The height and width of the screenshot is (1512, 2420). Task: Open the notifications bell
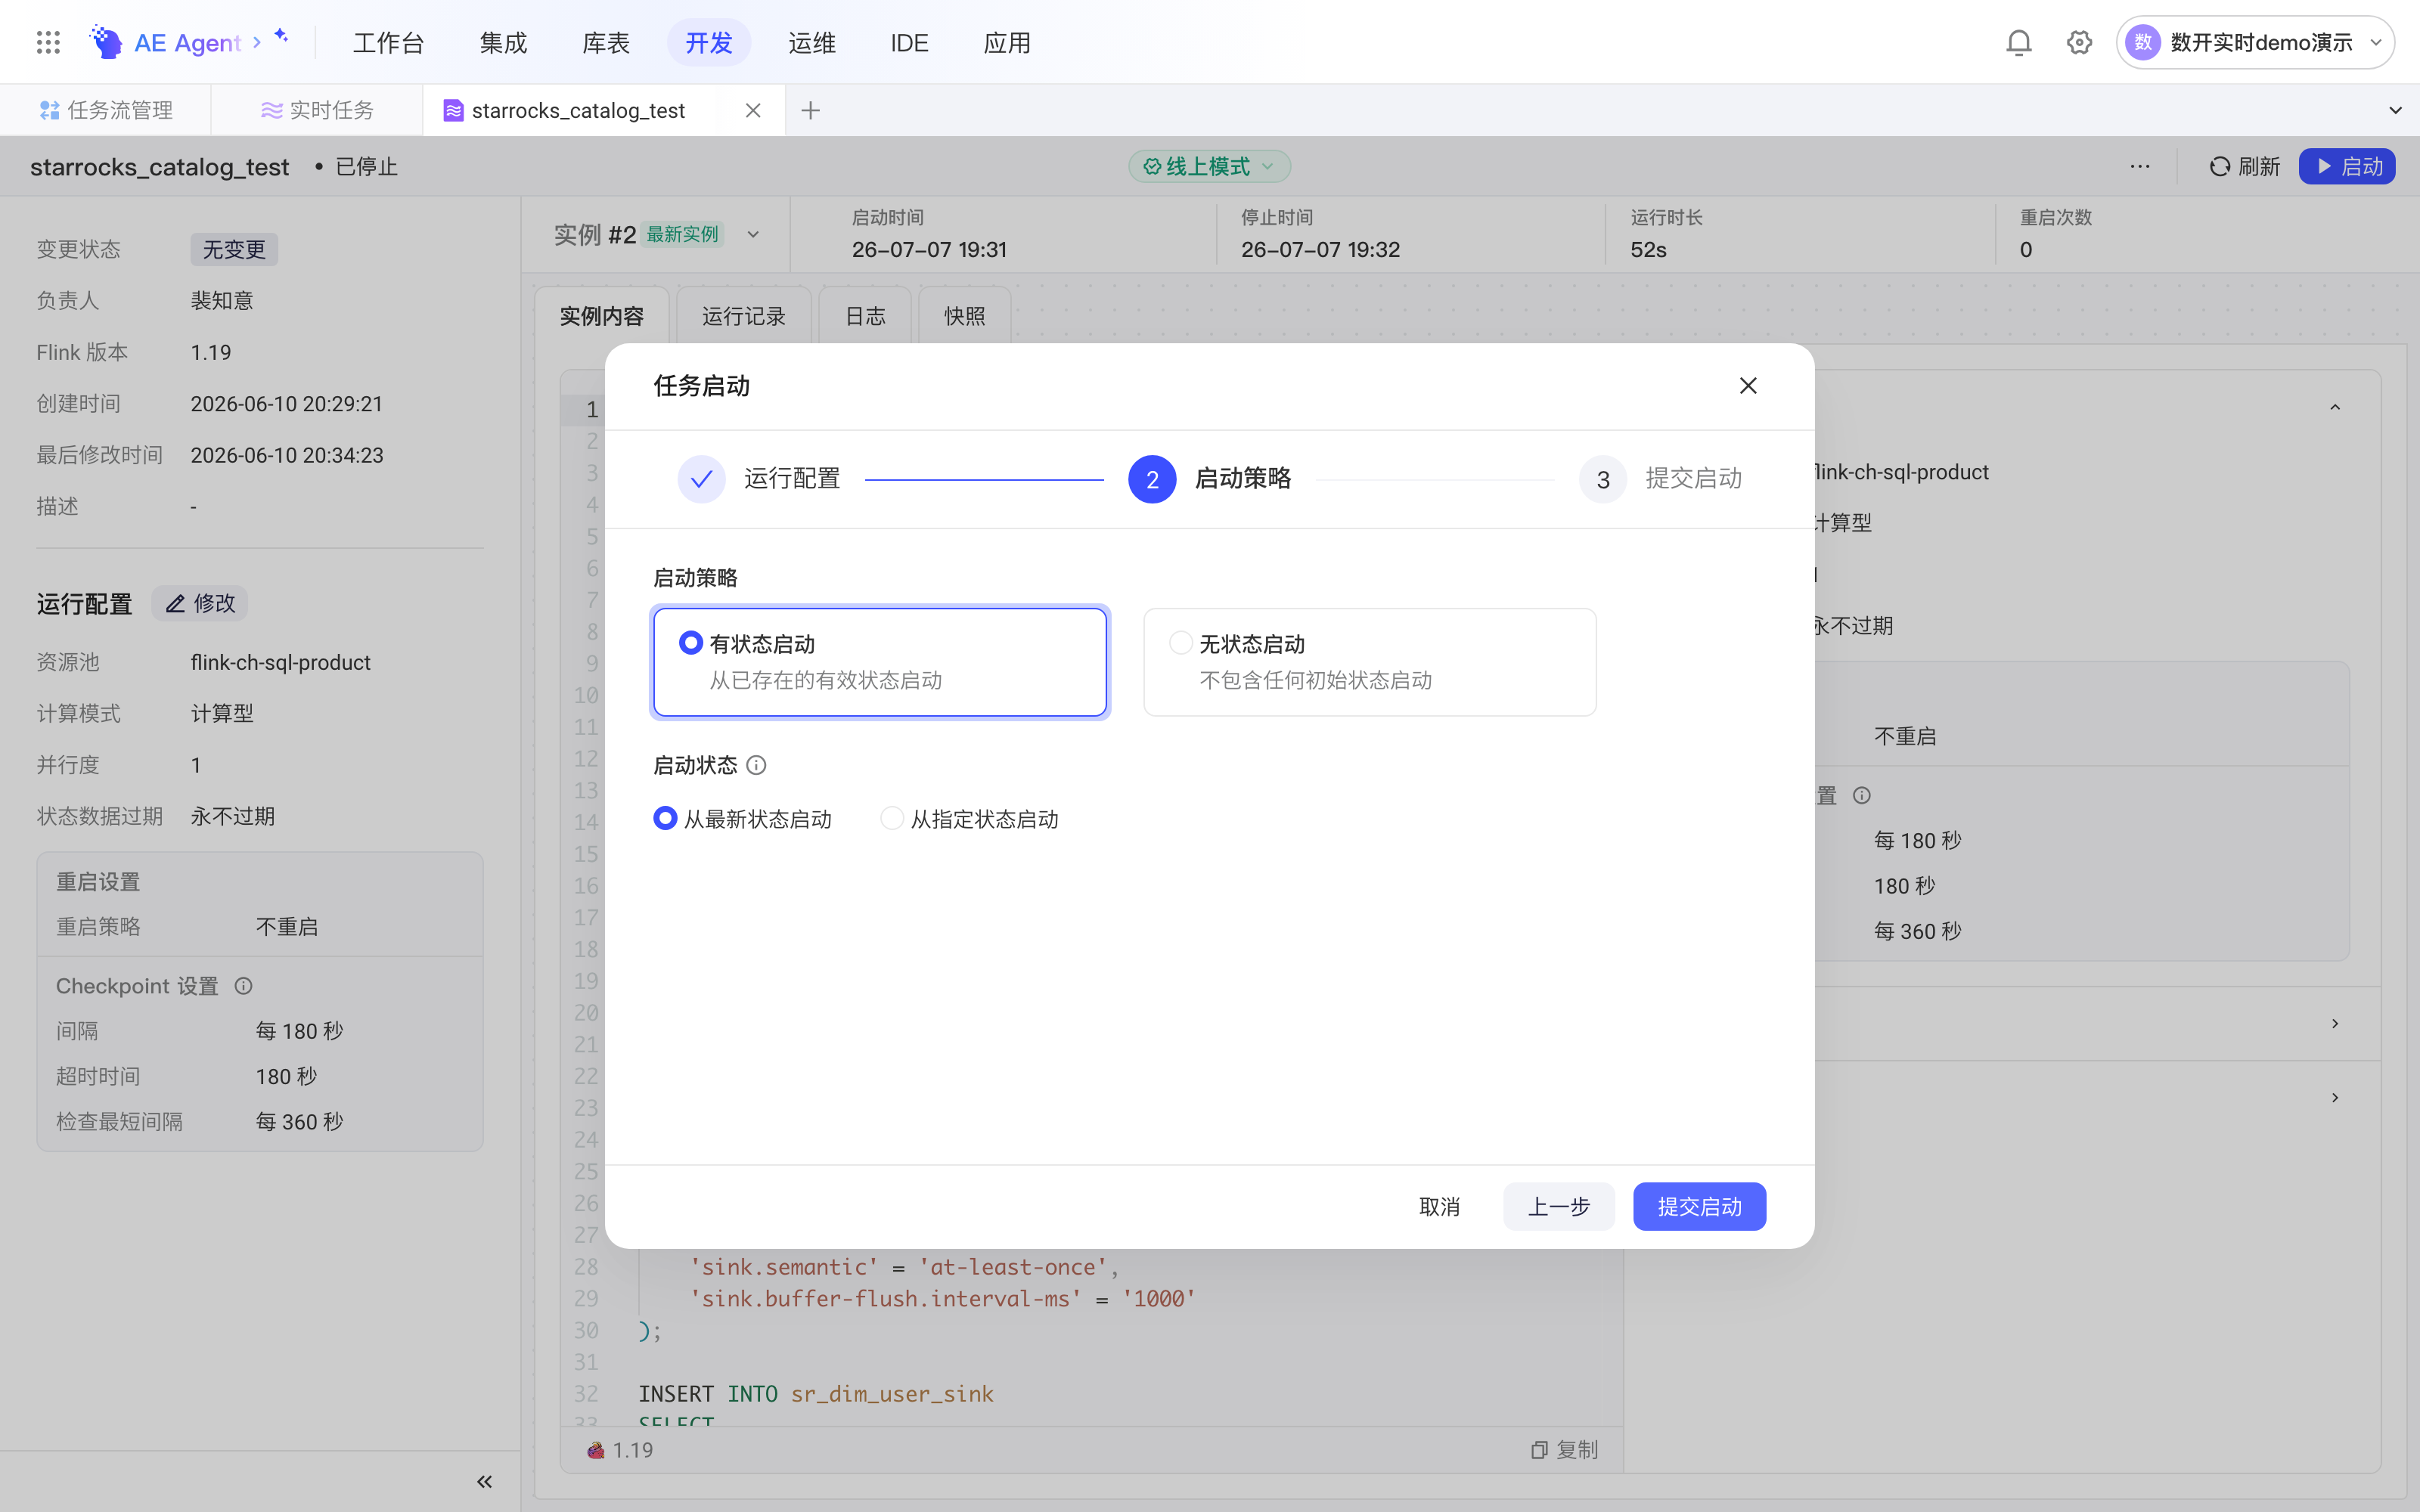click(2018, 42)
